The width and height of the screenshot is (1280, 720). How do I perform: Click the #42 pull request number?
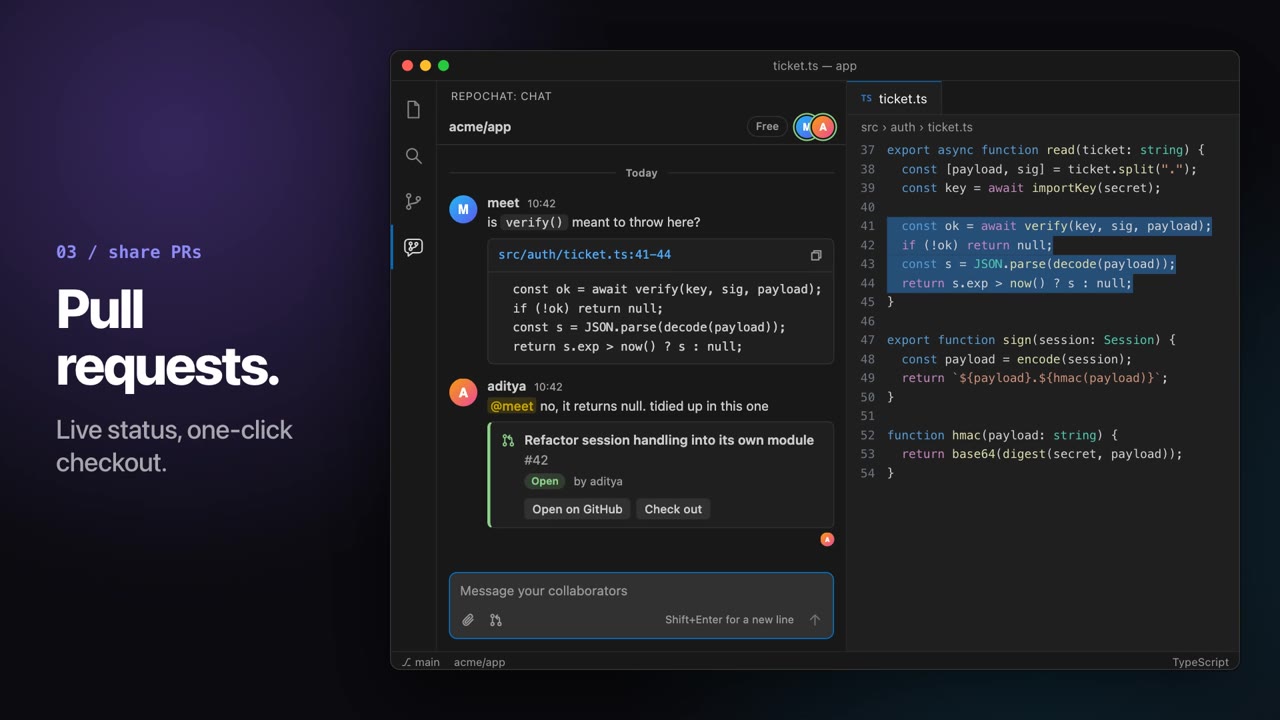click(536, 460)
